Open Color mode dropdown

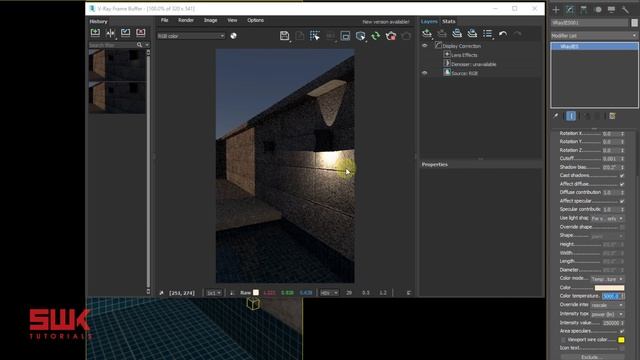pyautogui.click(x=607, y=279)
